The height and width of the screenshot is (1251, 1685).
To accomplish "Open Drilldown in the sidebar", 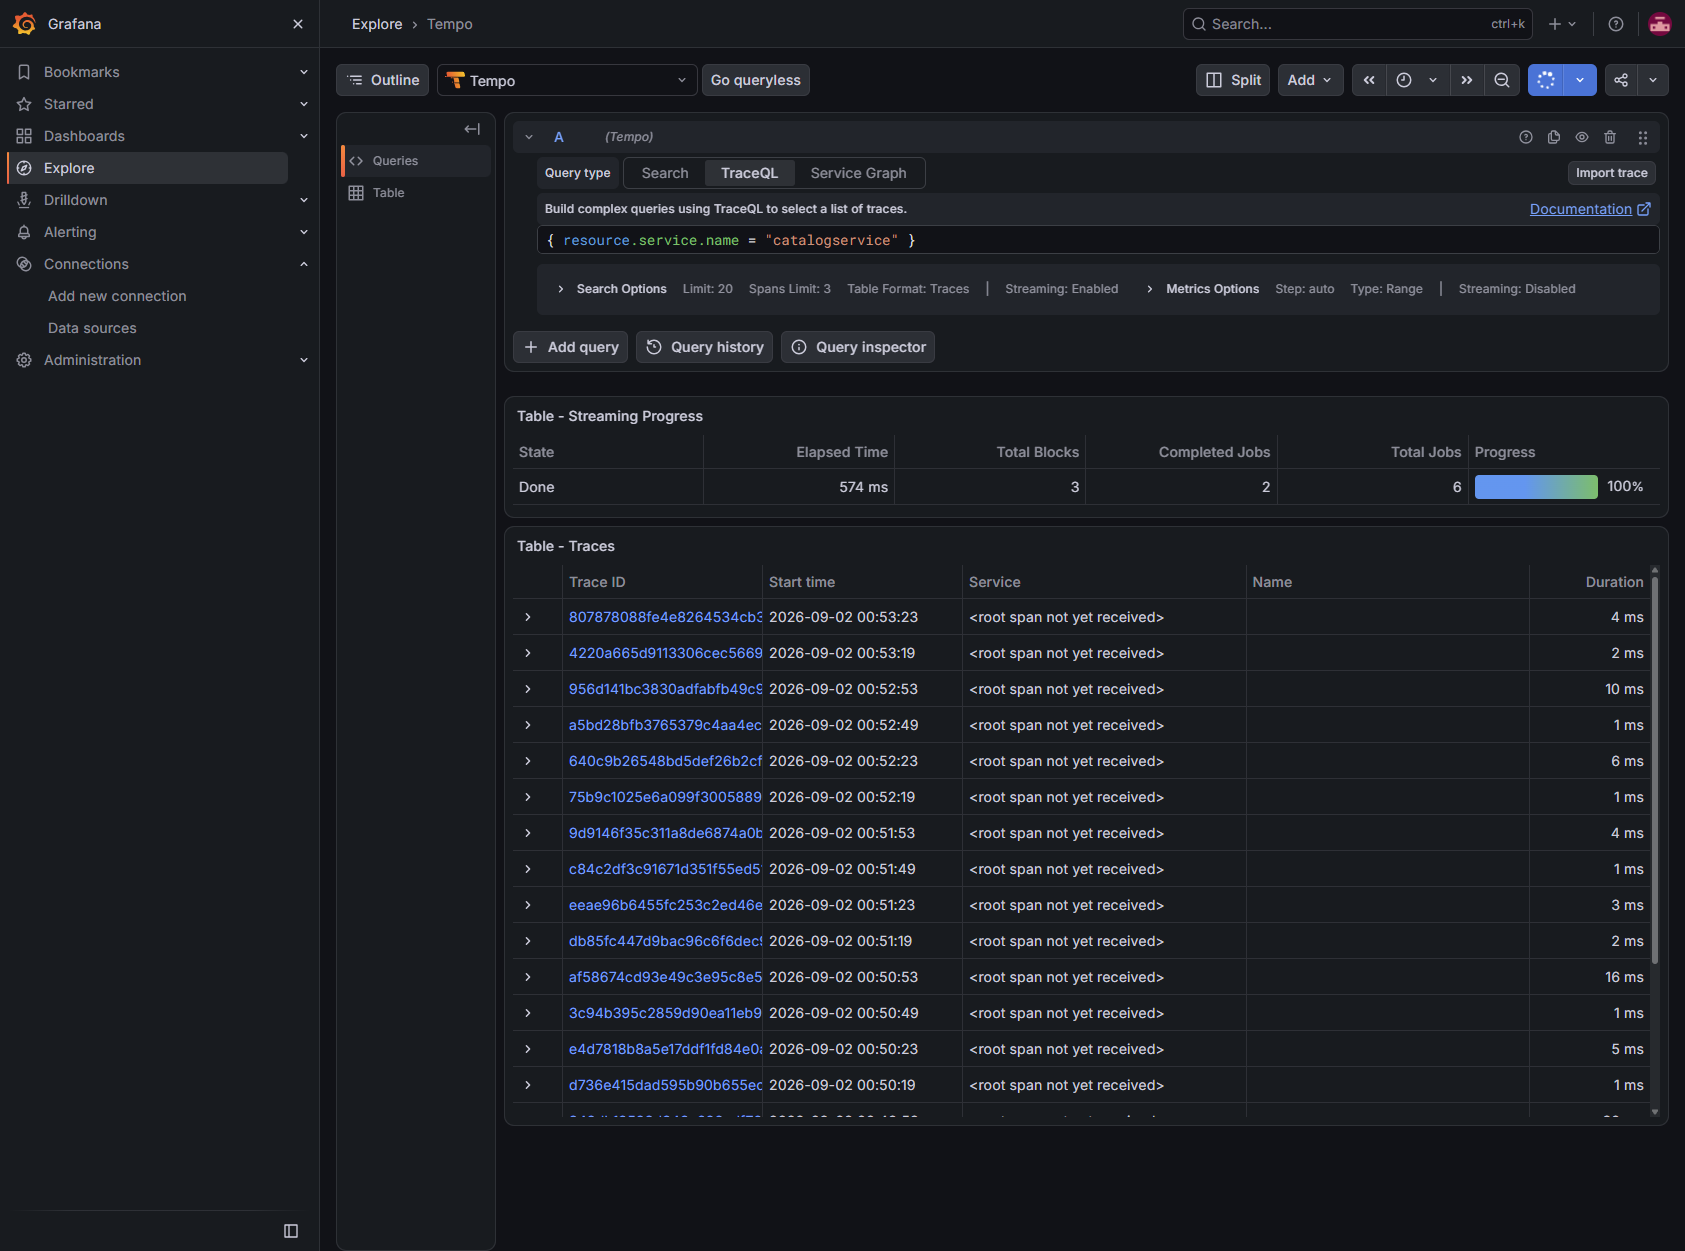I will click(76, 200).
